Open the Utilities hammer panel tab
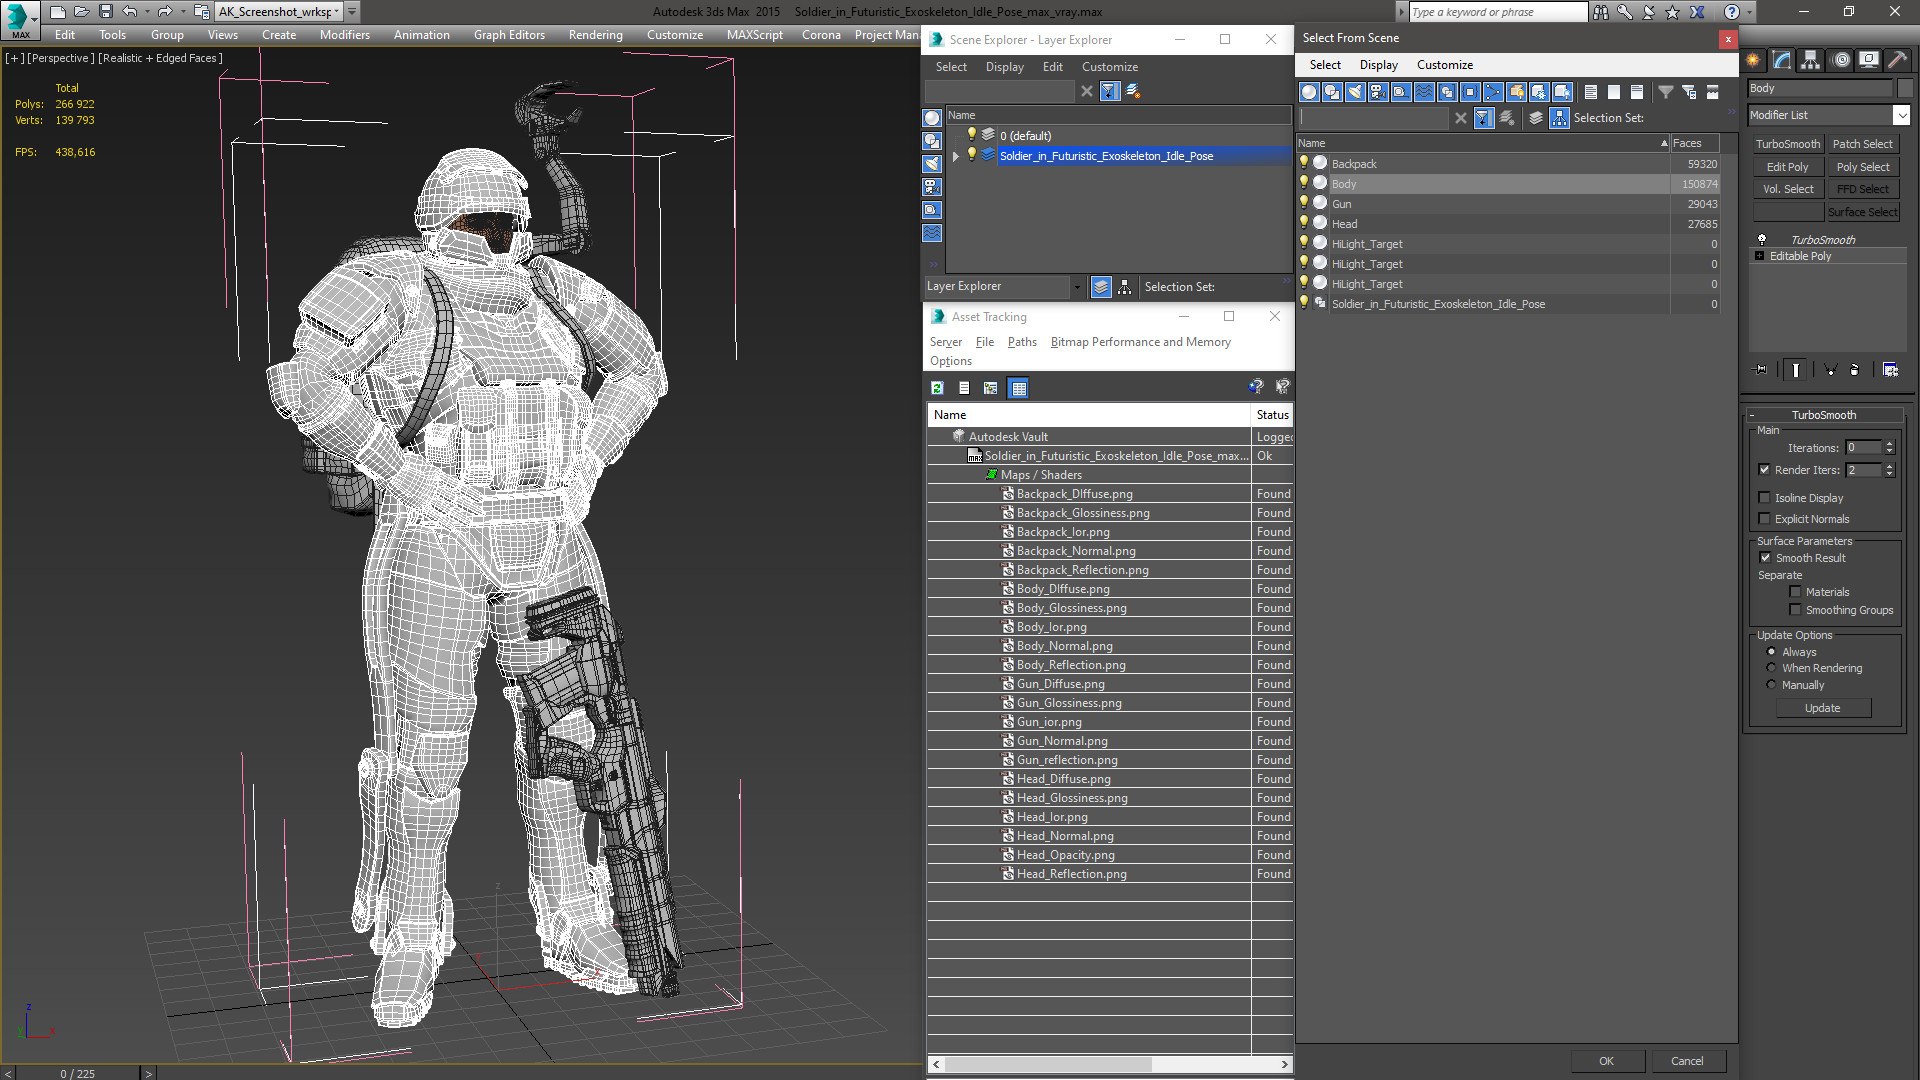 (1897, 60)
